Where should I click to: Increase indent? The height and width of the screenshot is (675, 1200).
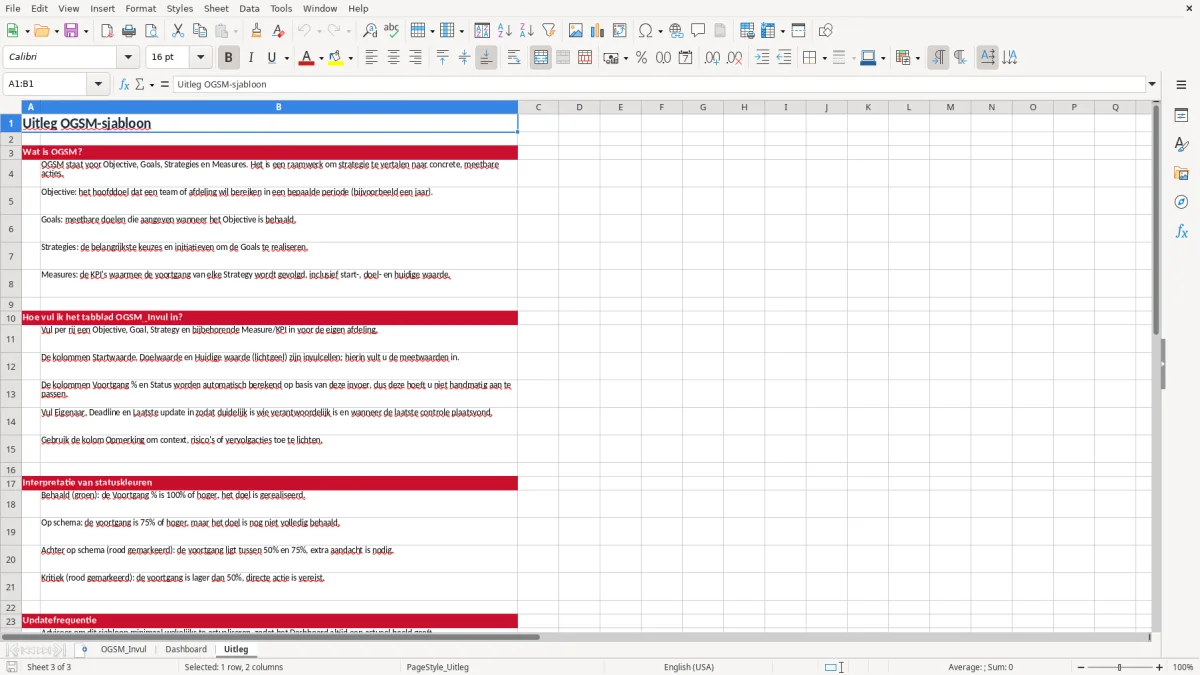pos(762,58)
